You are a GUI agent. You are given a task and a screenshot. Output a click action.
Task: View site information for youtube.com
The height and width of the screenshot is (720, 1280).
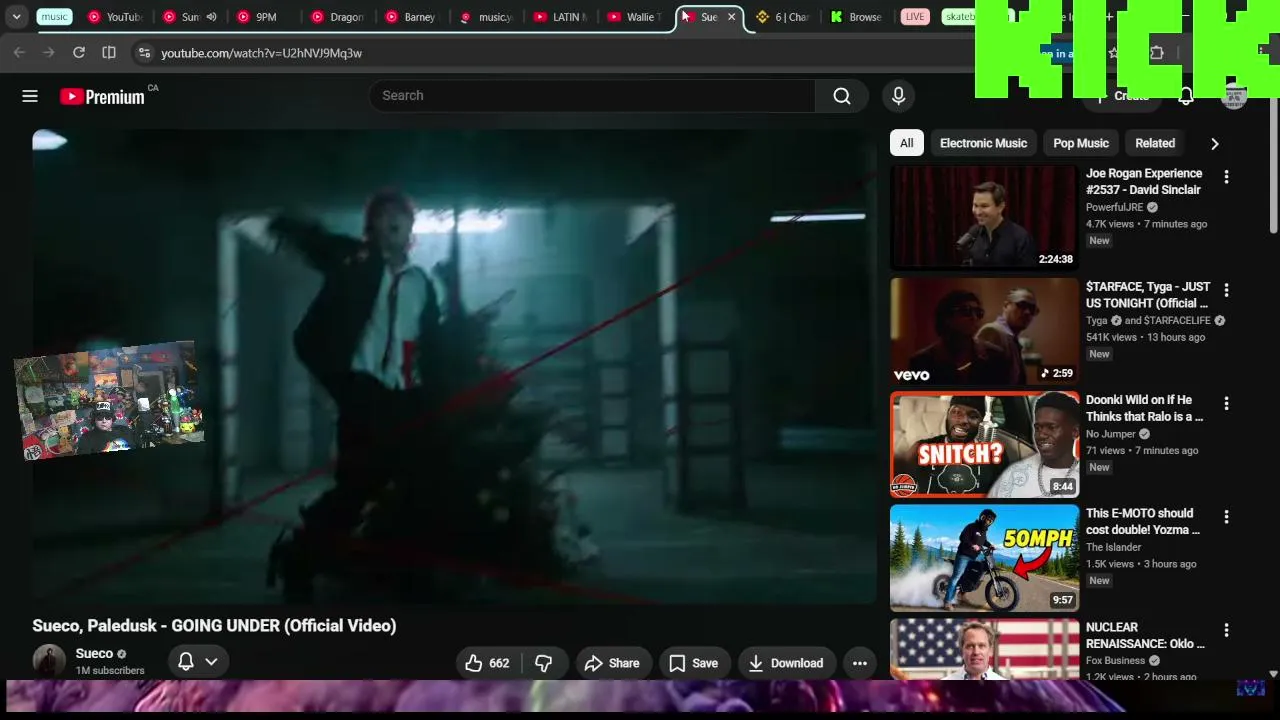click(x=144, y=53)
